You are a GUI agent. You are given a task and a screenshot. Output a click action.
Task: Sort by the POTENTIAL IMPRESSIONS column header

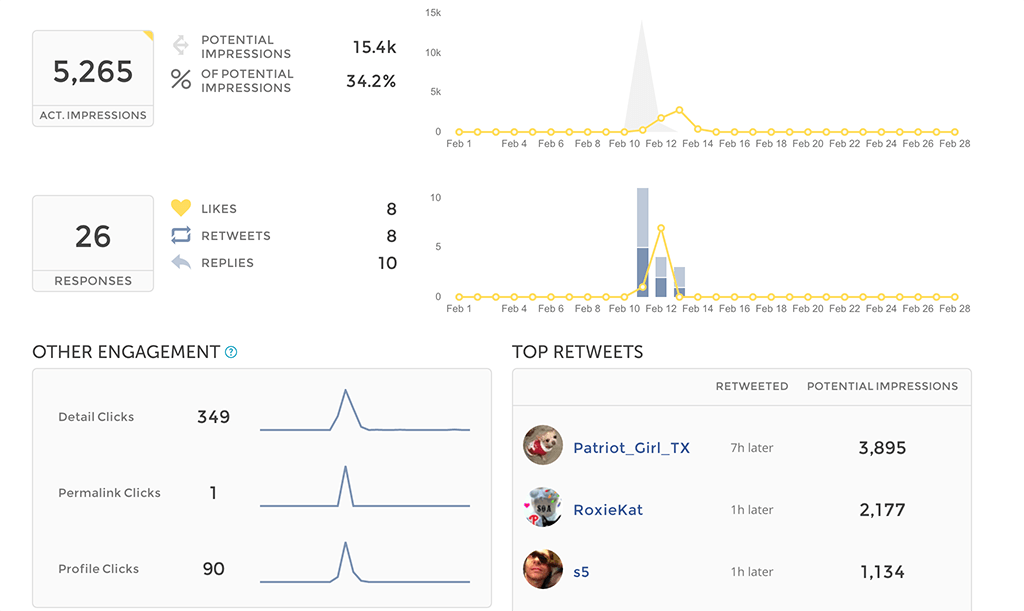(x=884, y=386)
